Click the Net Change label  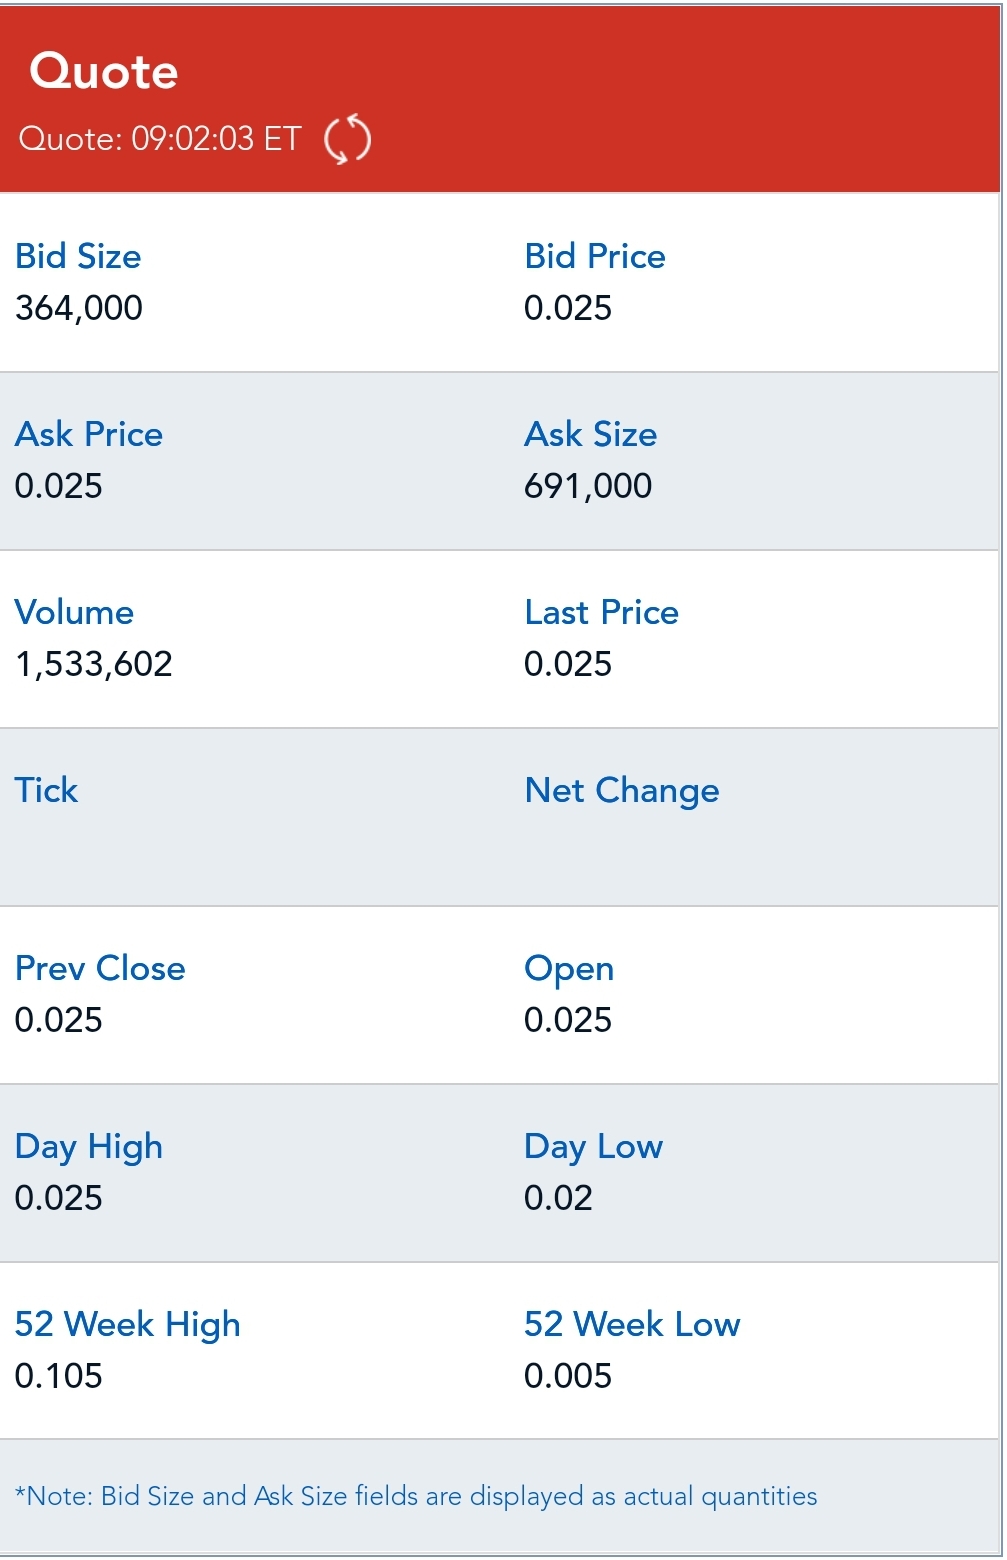[622, 791]
